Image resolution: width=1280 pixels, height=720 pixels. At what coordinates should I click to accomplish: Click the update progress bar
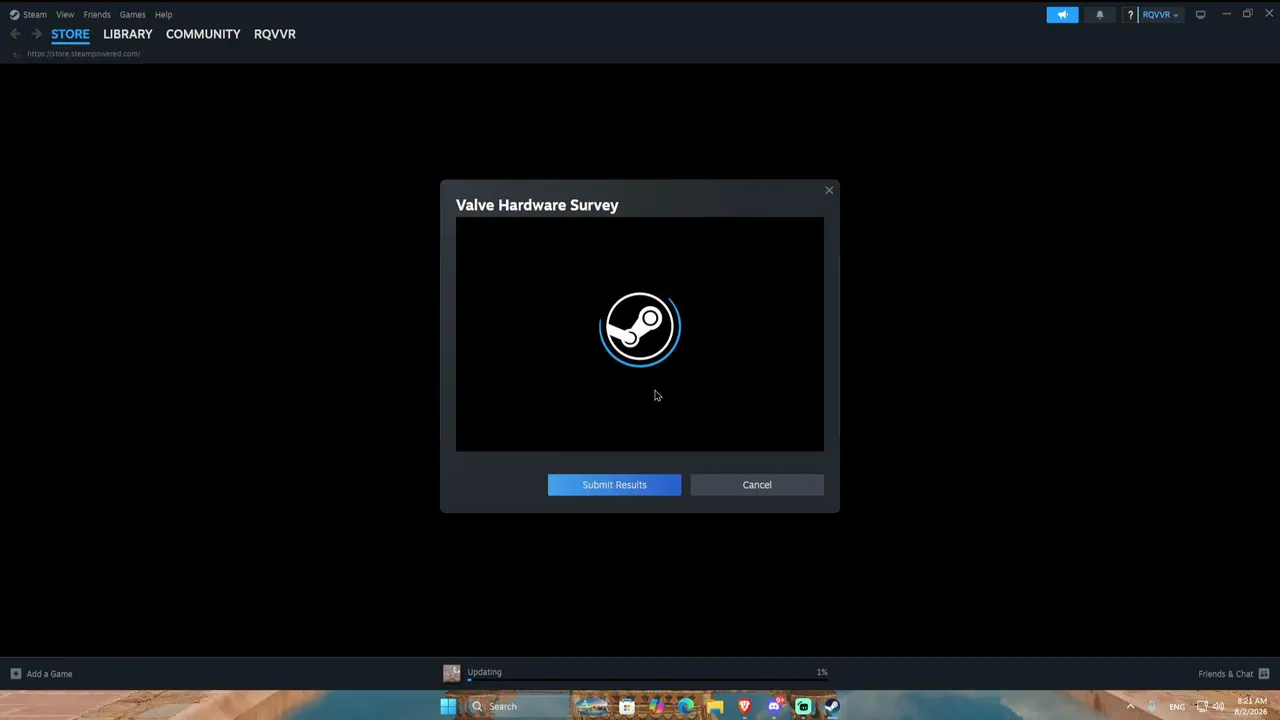point(647,680)
